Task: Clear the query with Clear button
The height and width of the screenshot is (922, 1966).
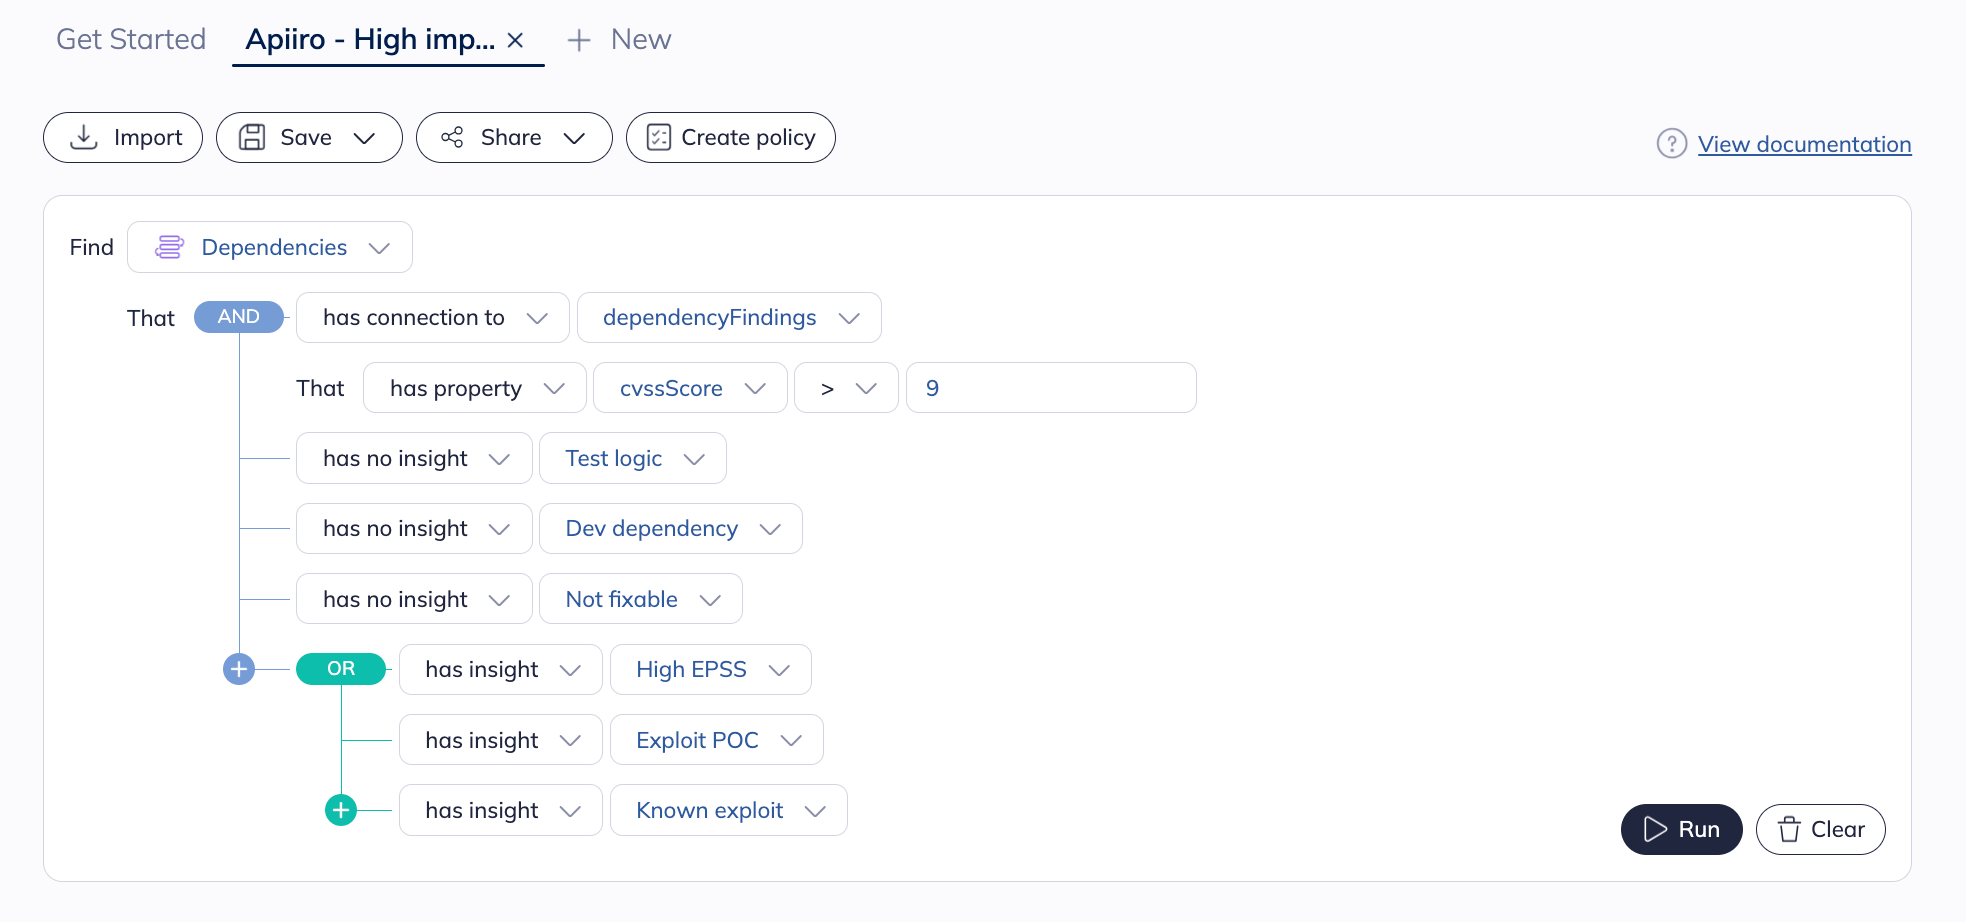Action: click(1820, 829)
